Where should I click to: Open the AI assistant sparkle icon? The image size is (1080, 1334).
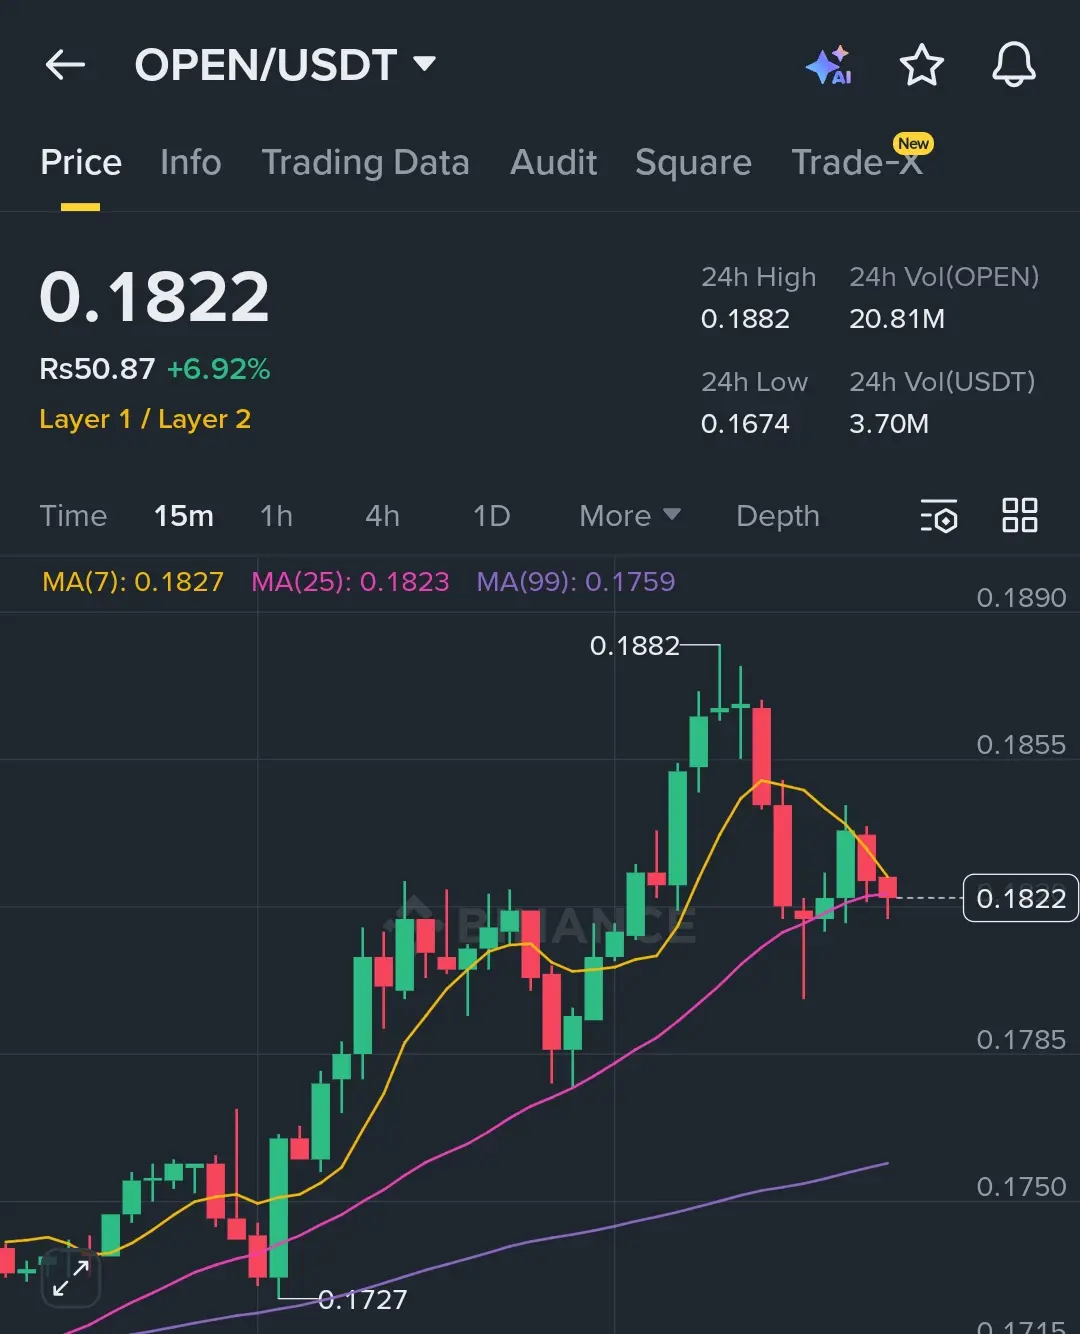(x=829, y=66)
